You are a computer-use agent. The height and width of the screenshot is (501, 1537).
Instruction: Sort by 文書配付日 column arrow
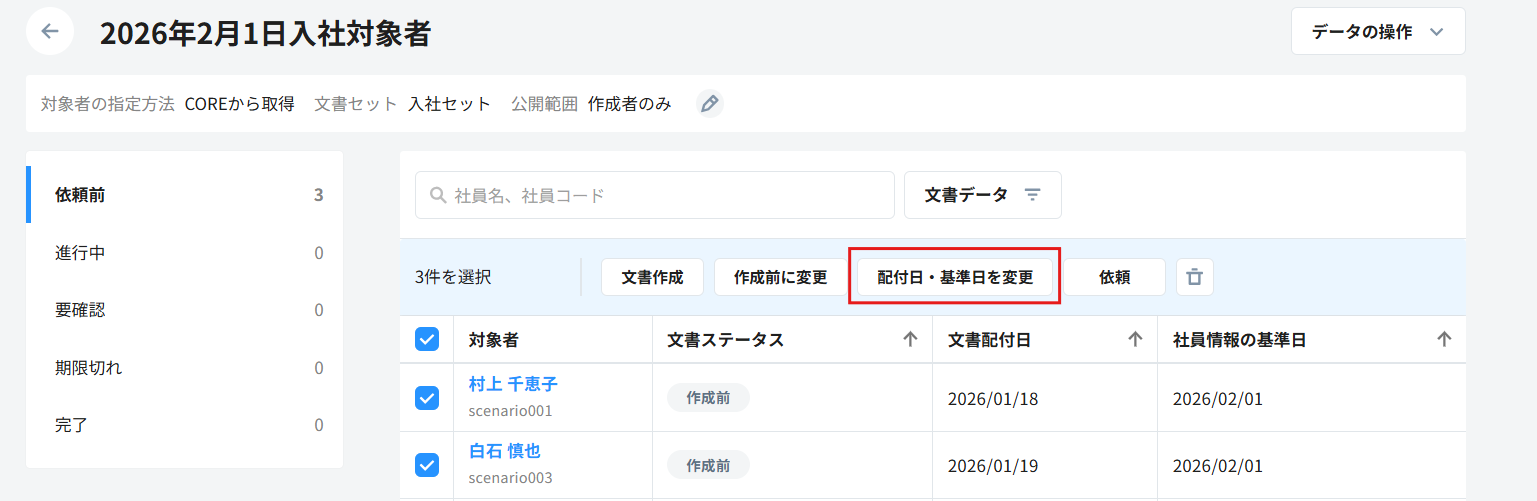1135,340
